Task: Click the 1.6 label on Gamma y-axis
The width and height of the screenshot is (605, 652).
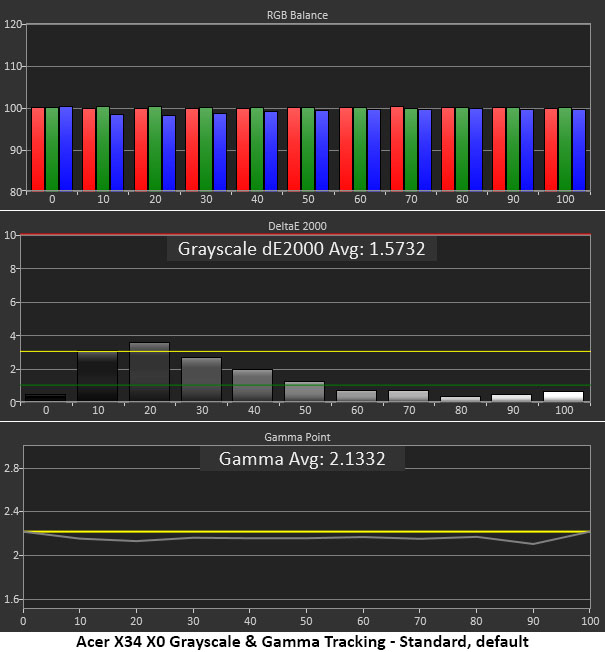Action: (12, 599)
